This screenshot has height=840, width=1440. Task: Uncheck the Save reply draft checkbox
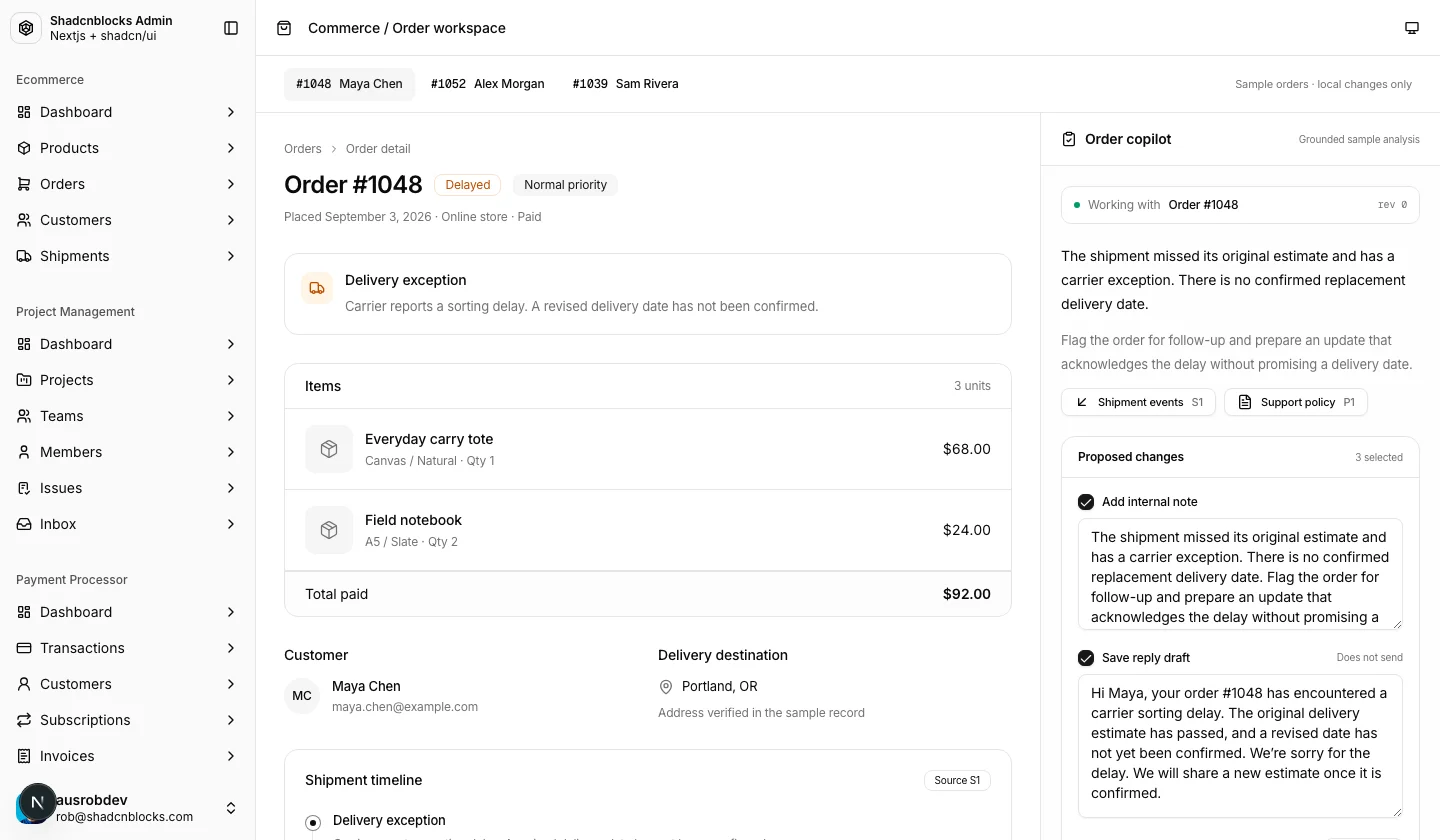(1086, 658)
